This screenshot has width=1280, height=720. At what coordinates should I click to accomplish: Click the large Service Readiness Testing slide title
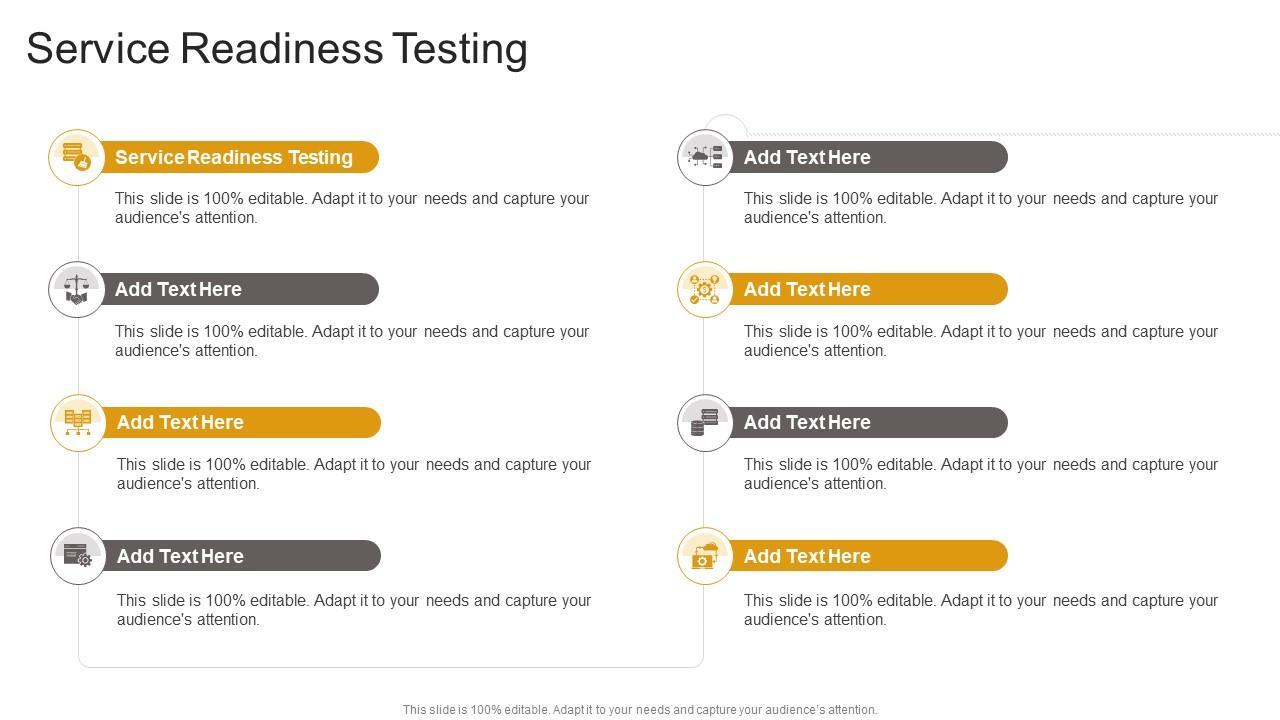point(277,49)
